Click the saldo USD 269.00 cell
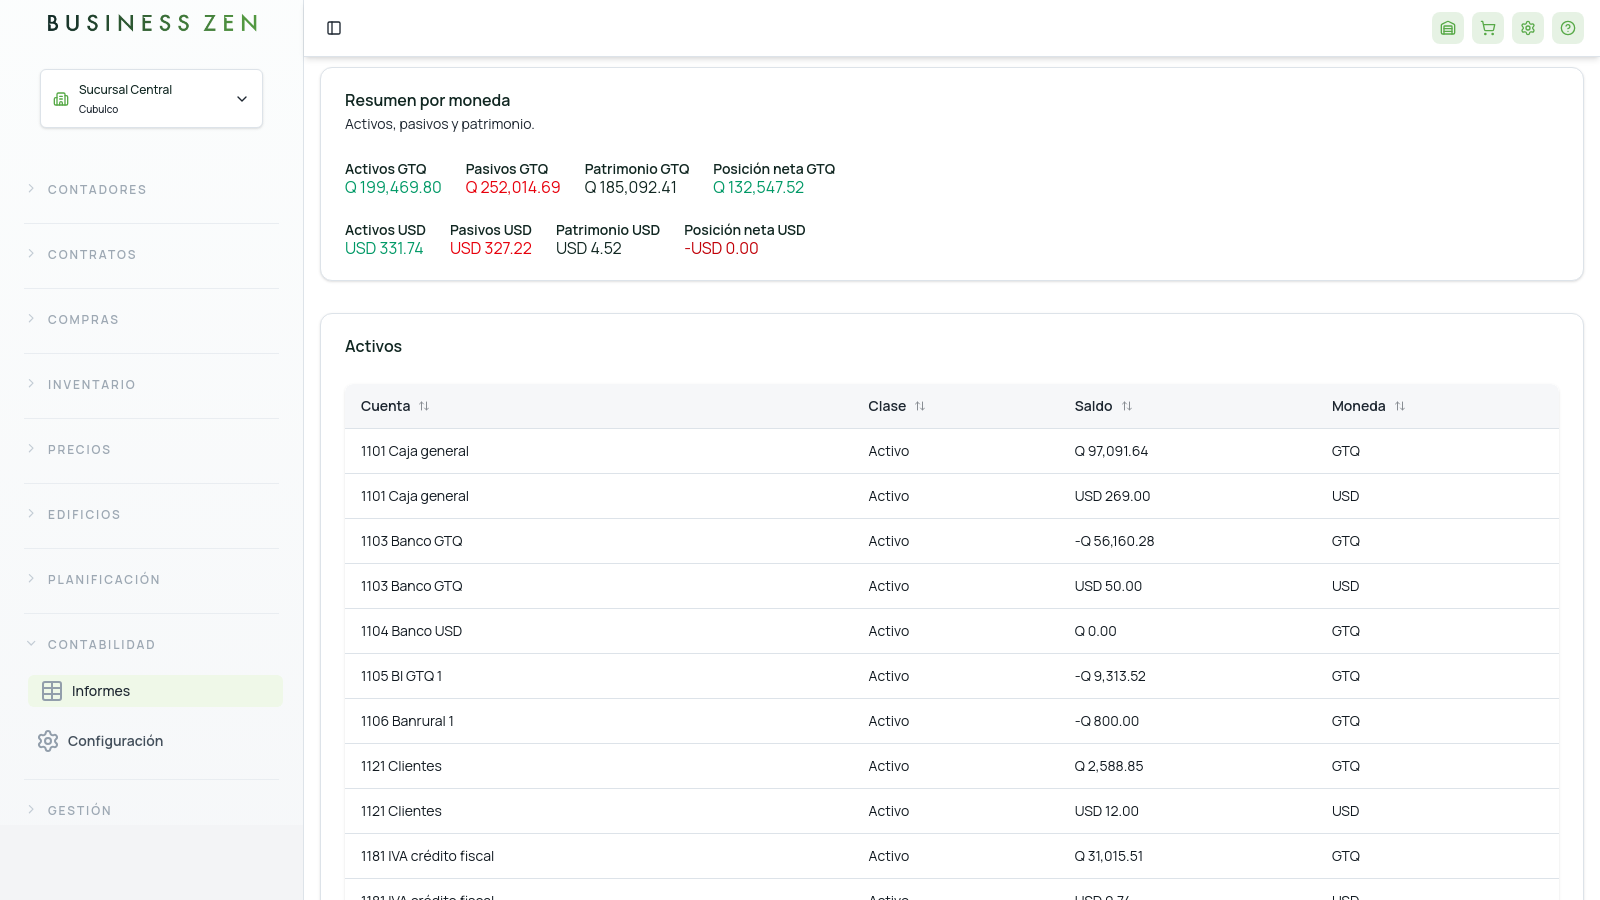Viewport: 1600px width, 900px height. [1112, 496]
